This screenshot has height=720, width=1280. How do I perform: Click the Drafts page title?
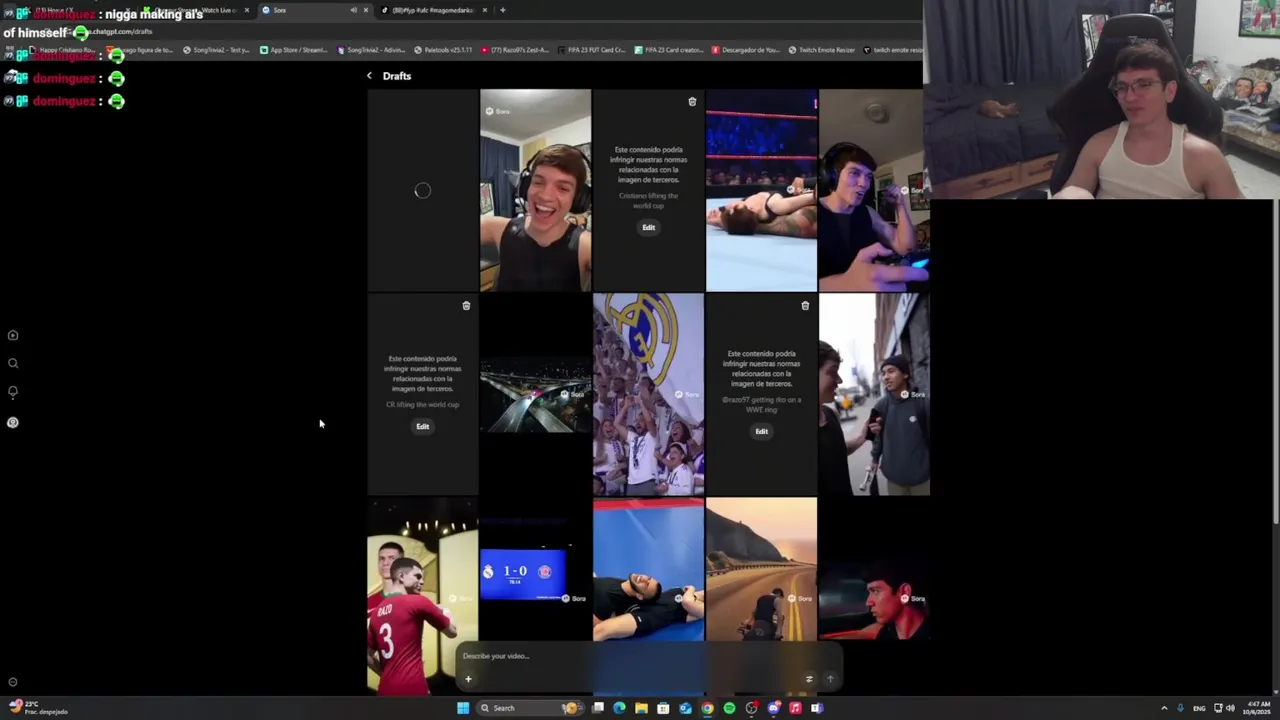coord(397,76)
